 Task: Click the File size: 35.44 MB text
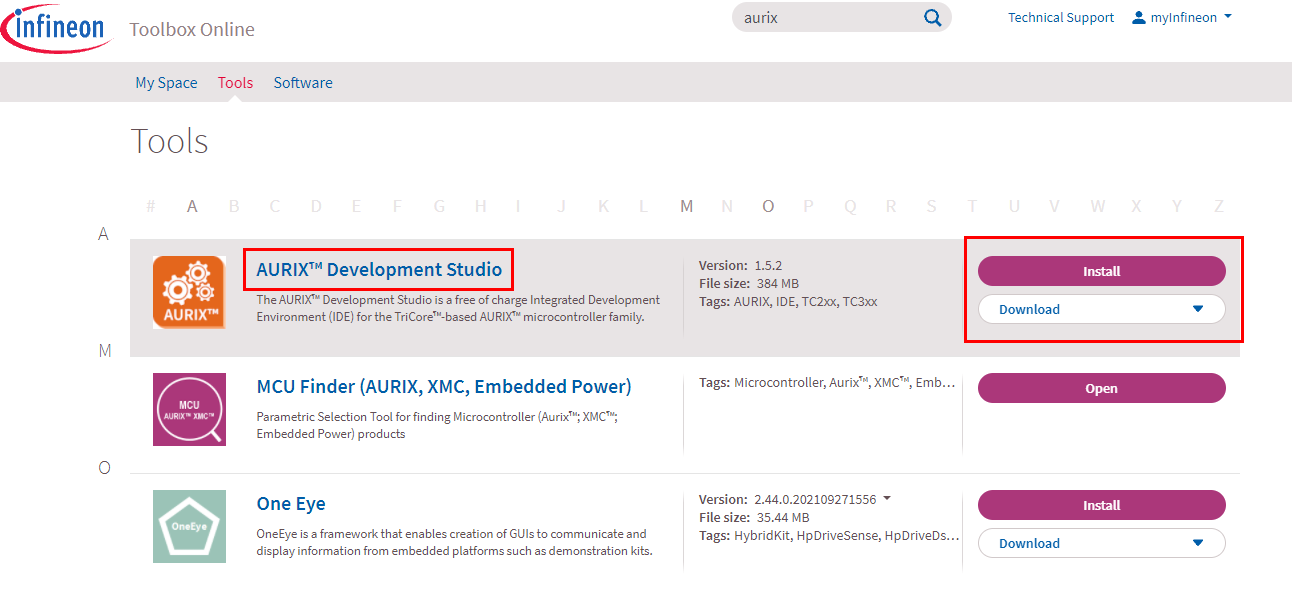tap(754, 517)
